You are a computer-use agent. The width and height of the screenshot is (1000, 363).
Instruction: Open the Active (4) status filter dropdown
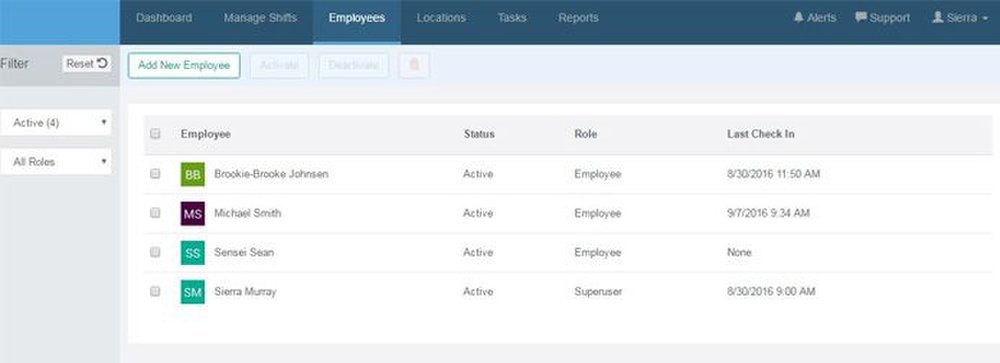56,122
